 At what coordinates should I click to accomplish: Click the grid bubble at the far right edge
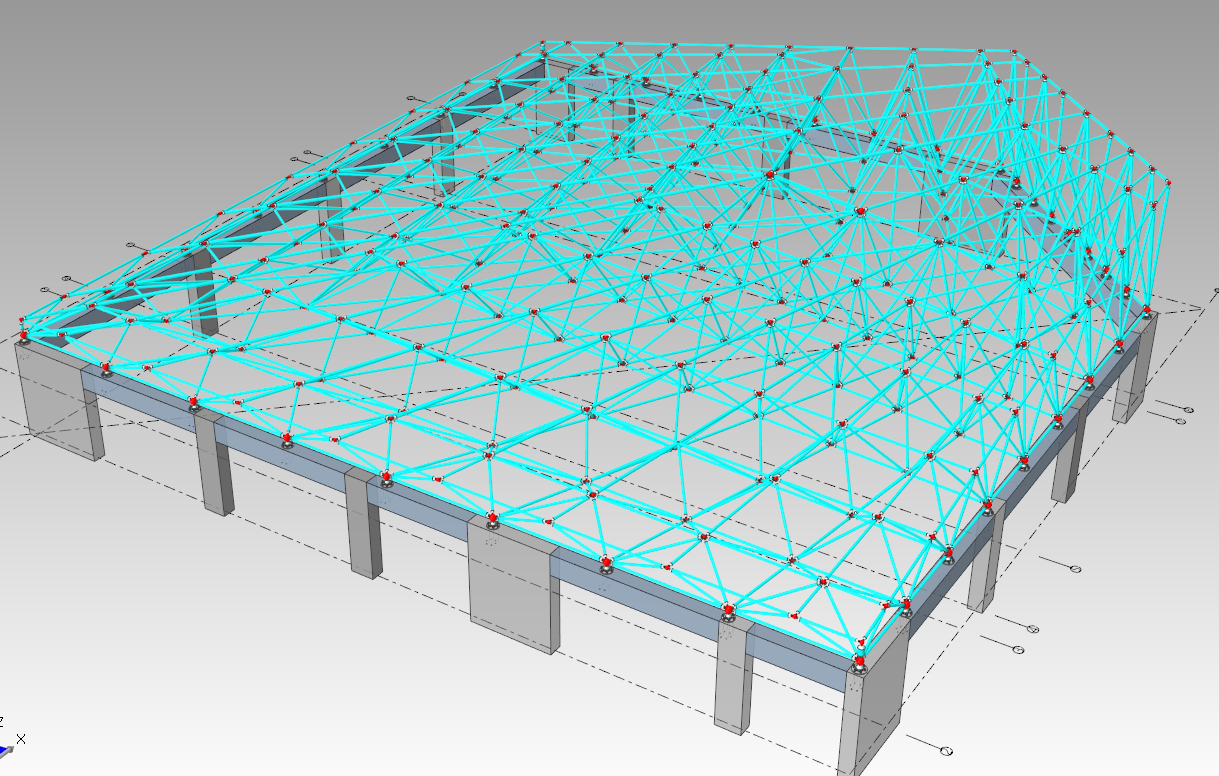coord(1215,291)
